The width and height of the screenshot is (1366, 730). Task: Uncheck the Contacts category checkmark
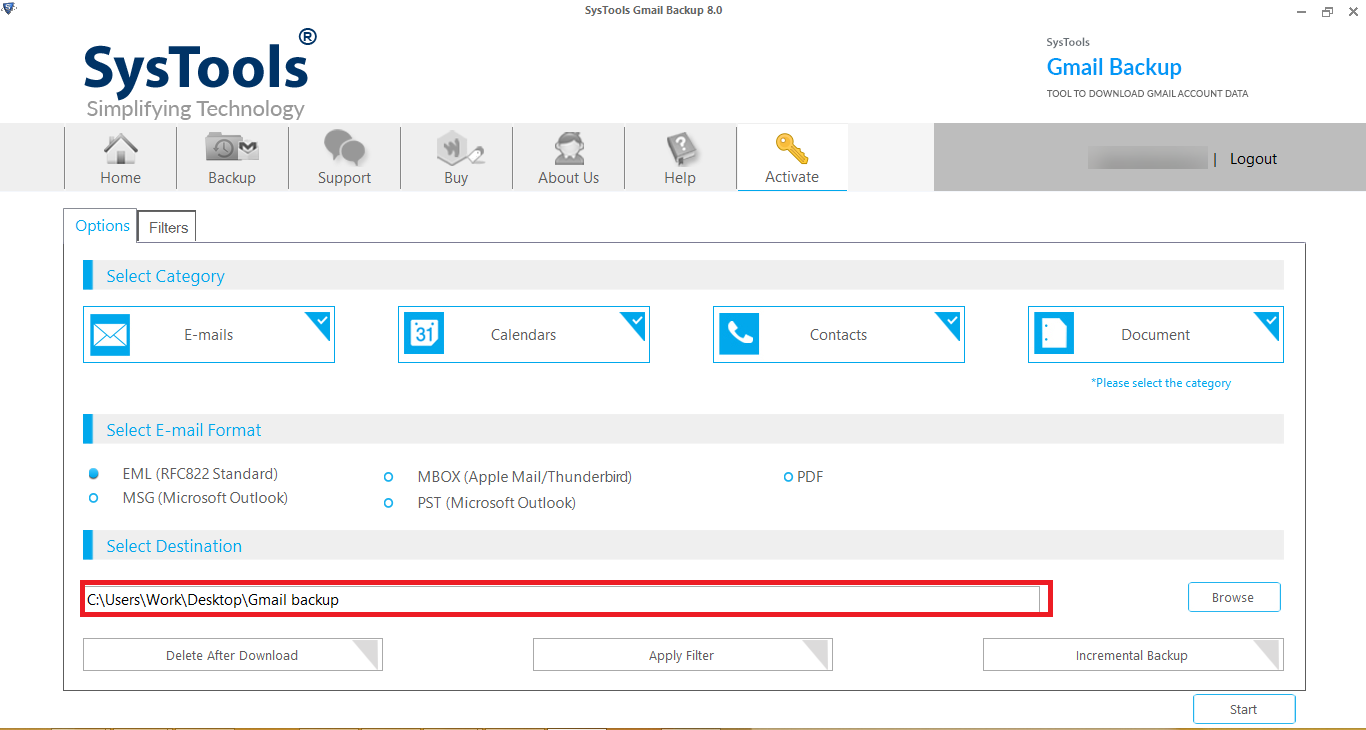tap(951, 322)
